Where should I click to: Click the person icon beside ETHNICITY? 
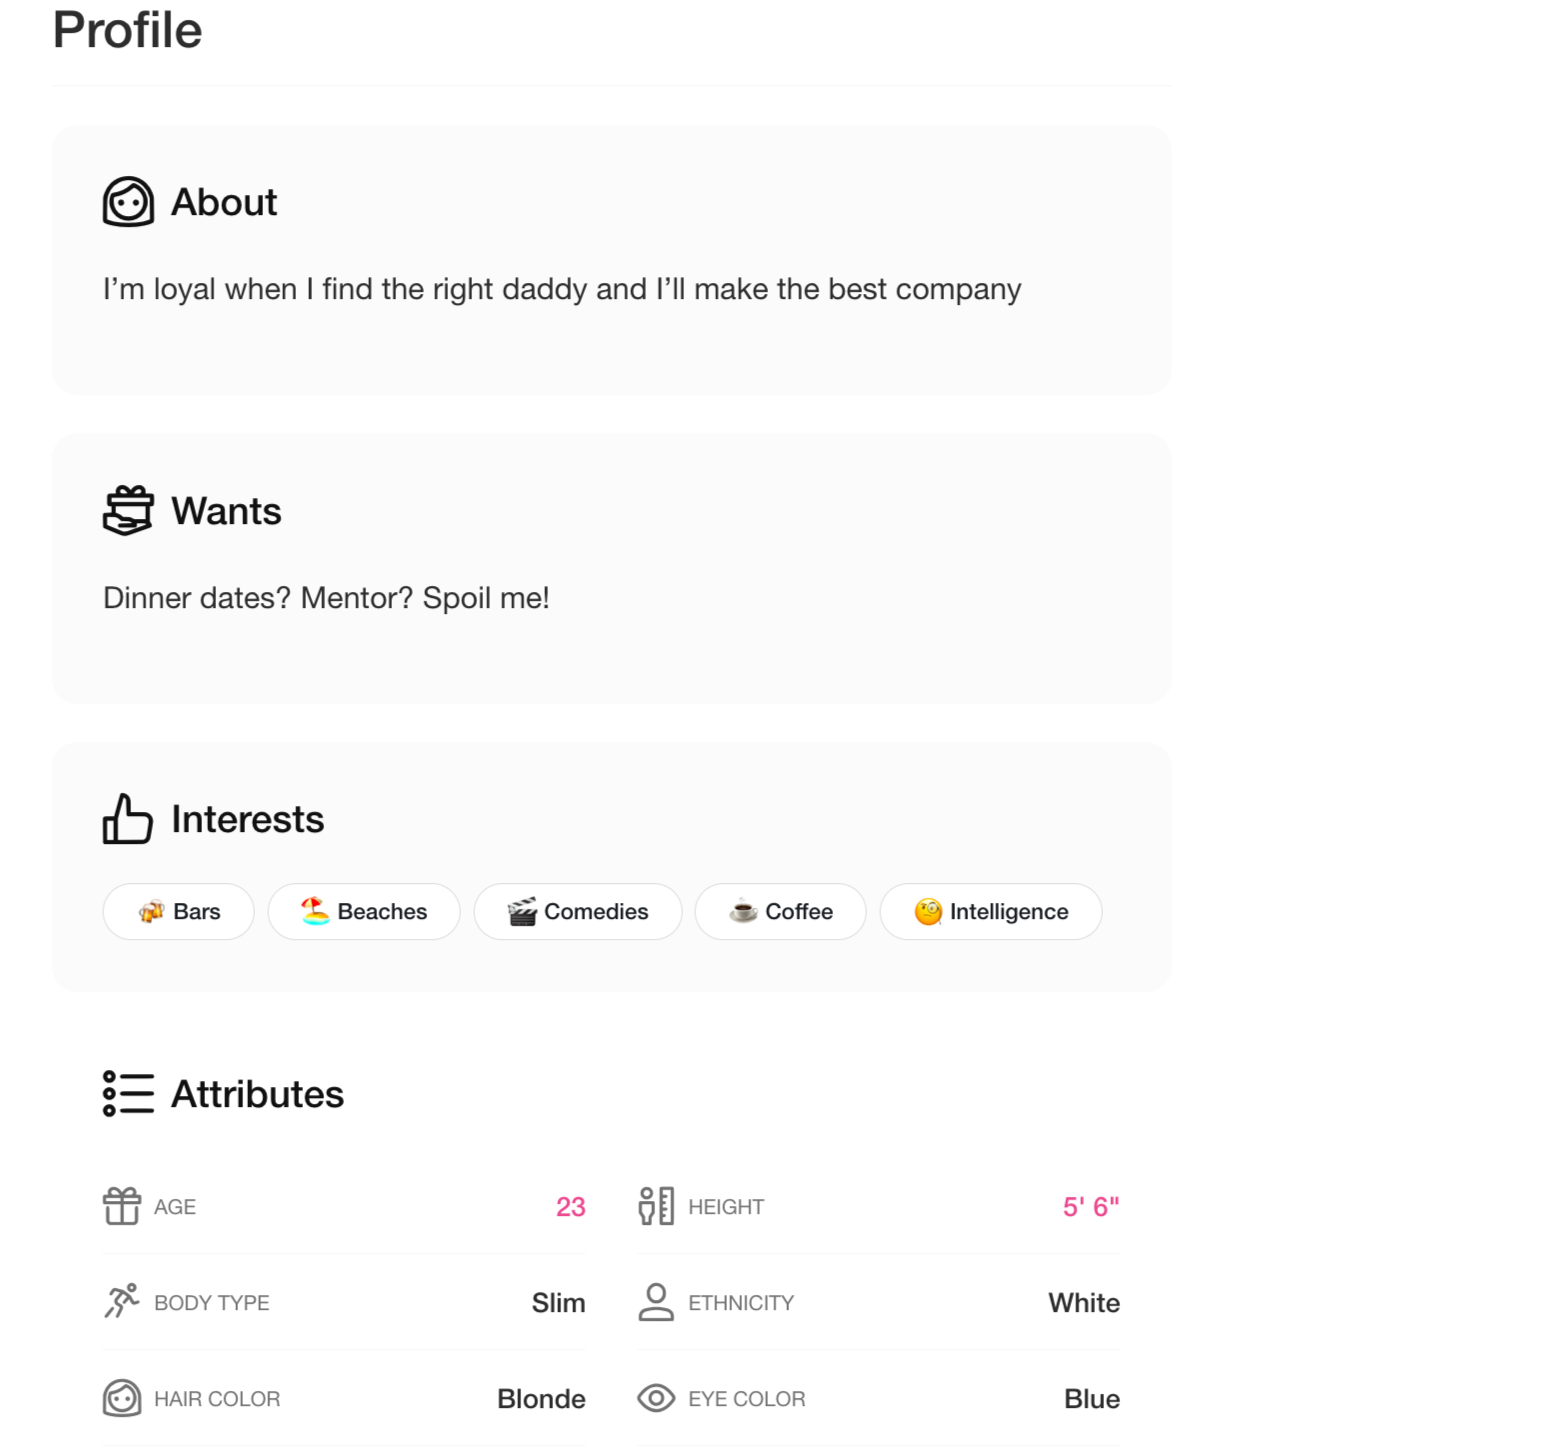(x=656, y=1302)
